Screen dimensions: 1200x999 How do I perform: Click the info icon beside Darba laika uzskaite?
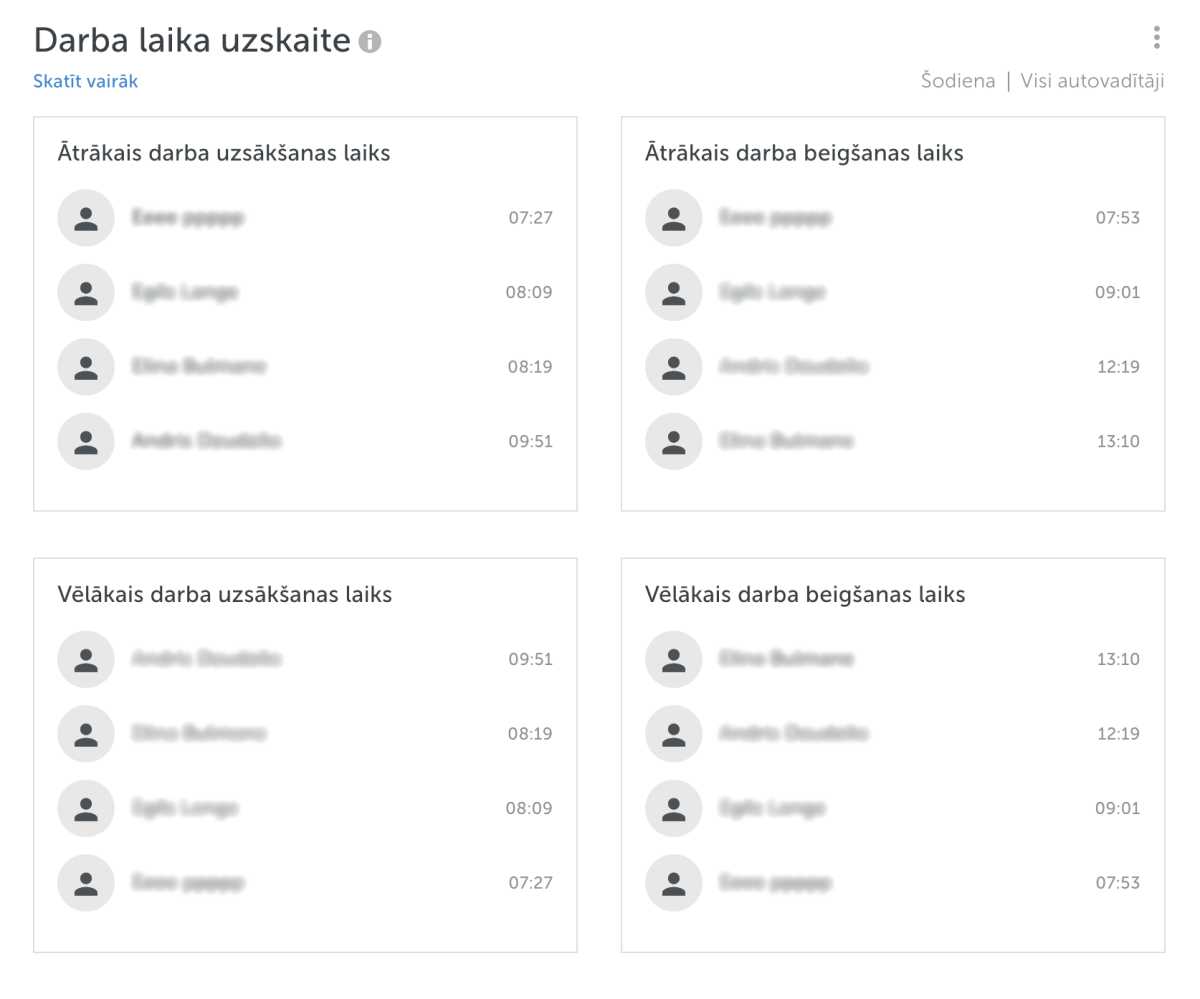pyautogui.click(x=370, y=42)
